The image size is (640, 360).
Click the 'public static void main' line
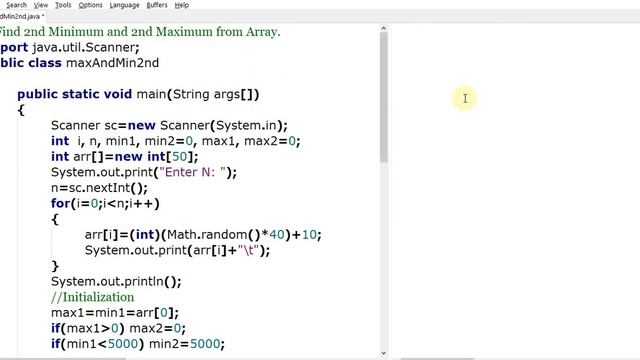[138, 94]
